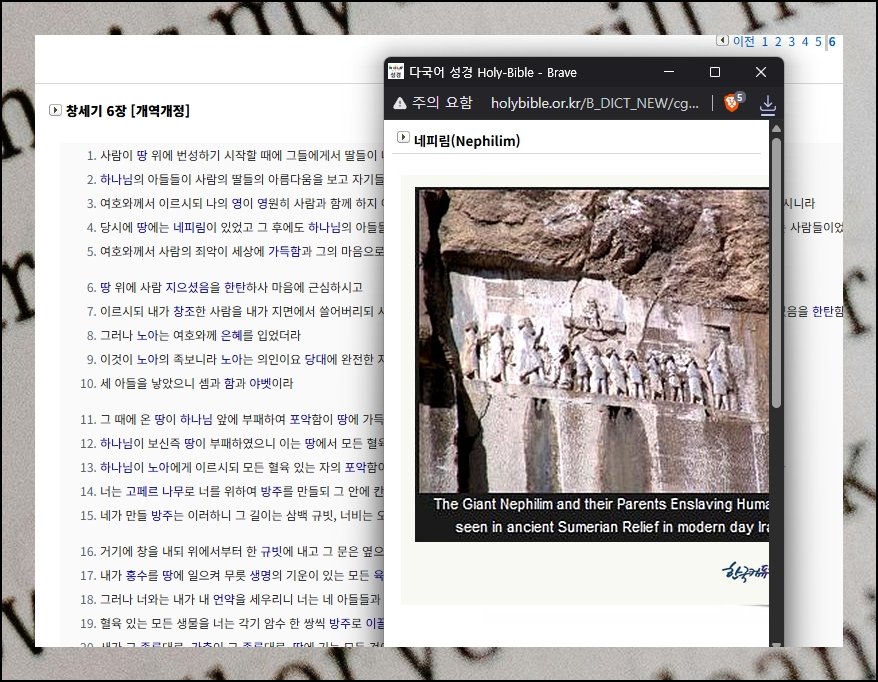Go to the 이전 page link
Viewport: 878px width, 682px height.
pyautogui.click(x=744, y=41)
